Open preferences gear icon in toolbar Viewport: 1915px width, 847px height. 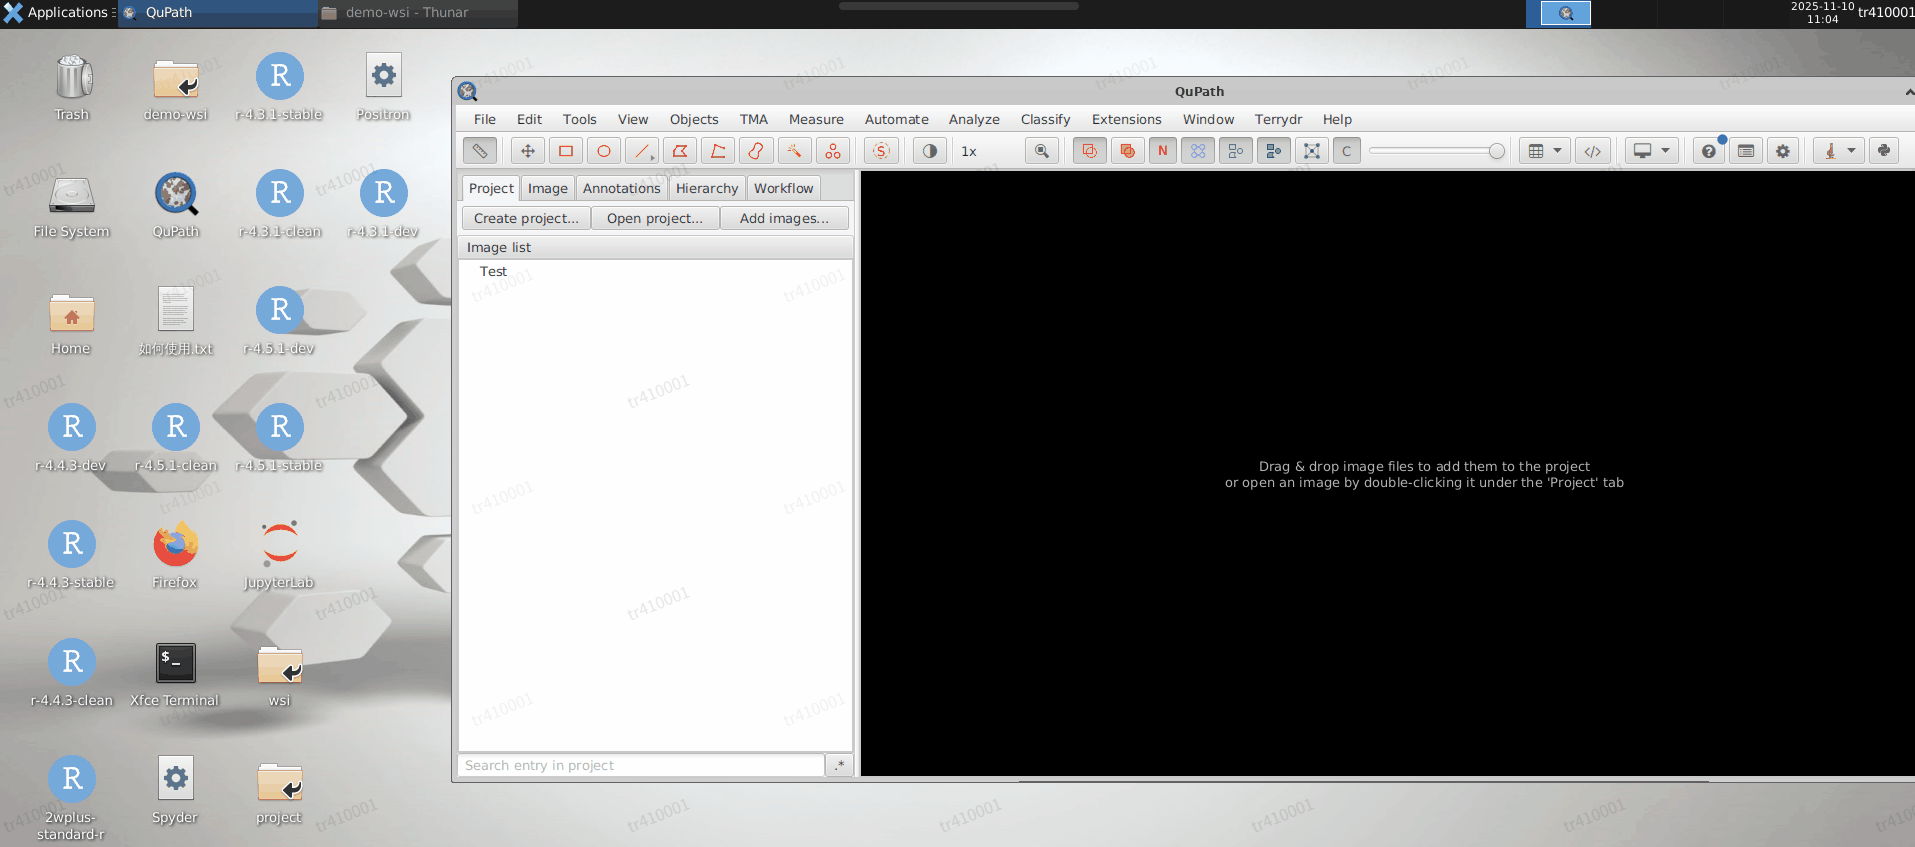1783,151
